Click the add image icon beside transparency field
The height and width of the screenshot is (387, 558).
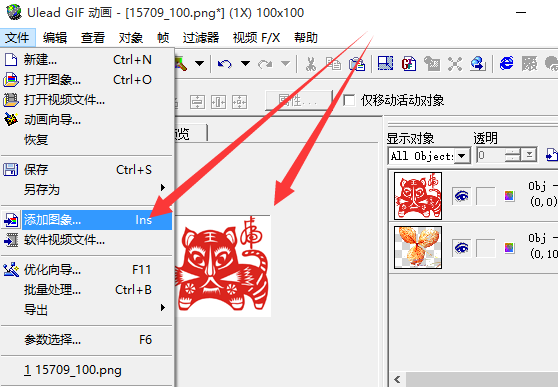551,155
